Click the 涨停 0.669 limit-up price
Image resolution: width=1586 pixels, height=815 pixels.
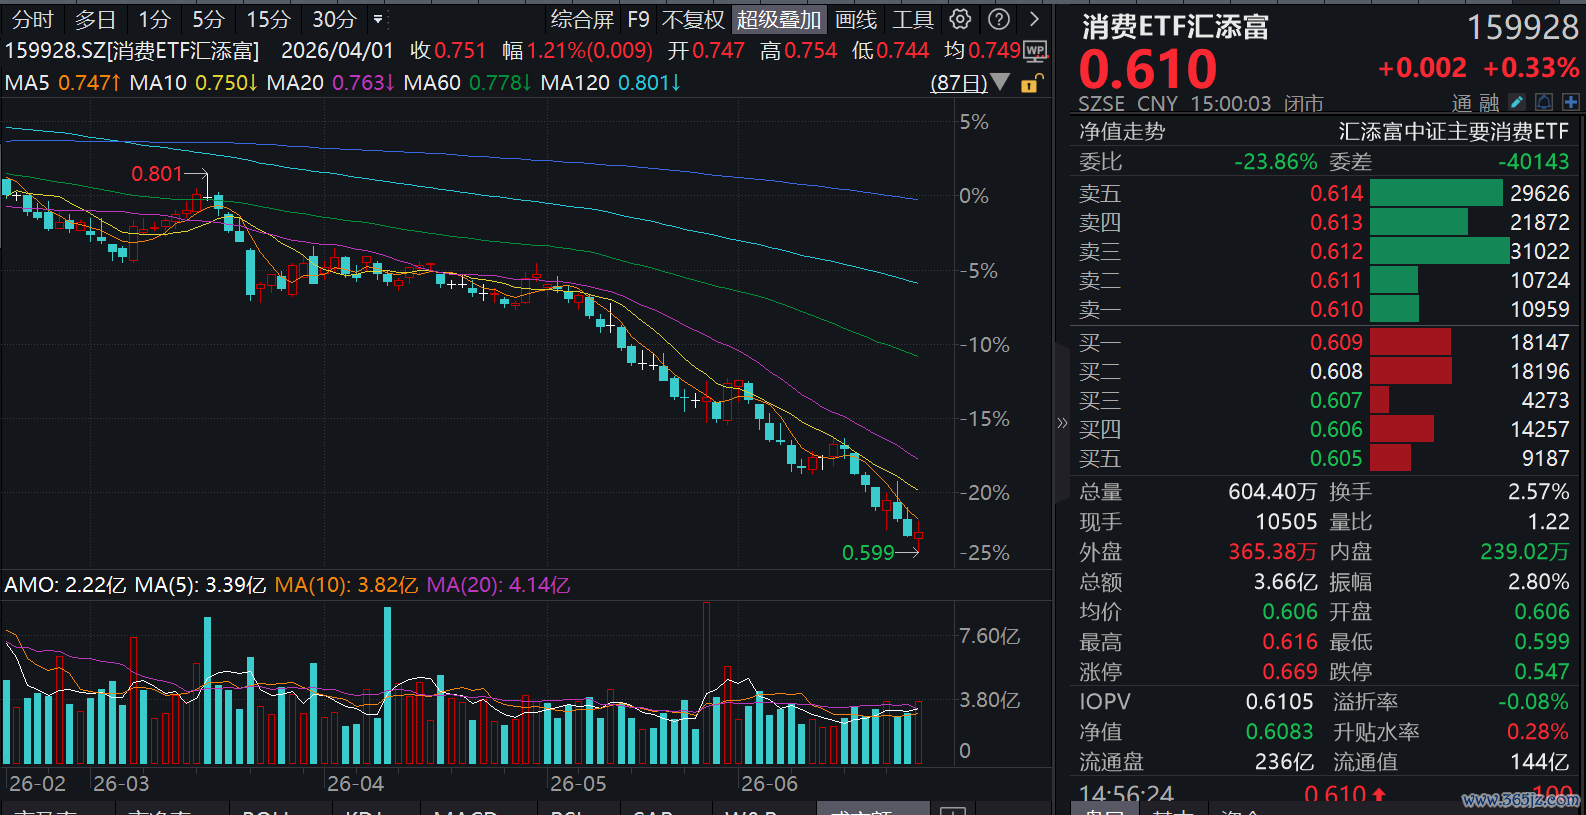1290,672
